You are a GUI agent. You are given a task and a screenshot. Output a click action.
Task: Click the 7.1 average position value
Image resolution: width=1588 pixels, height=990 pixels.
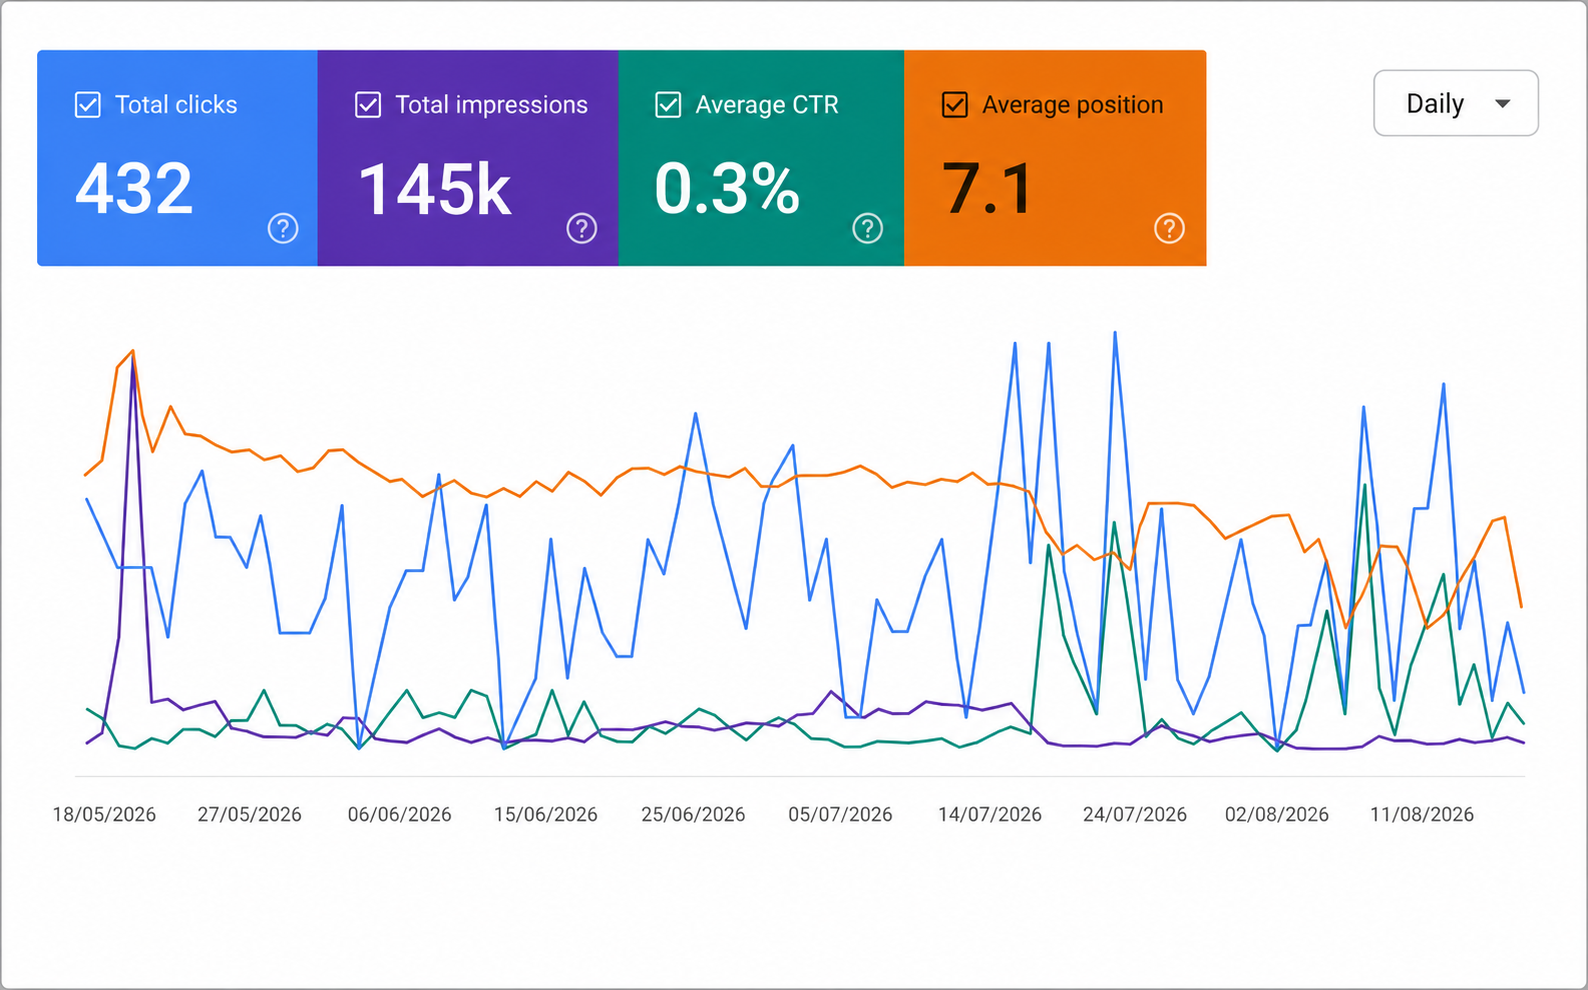click(x=987, y=189)
